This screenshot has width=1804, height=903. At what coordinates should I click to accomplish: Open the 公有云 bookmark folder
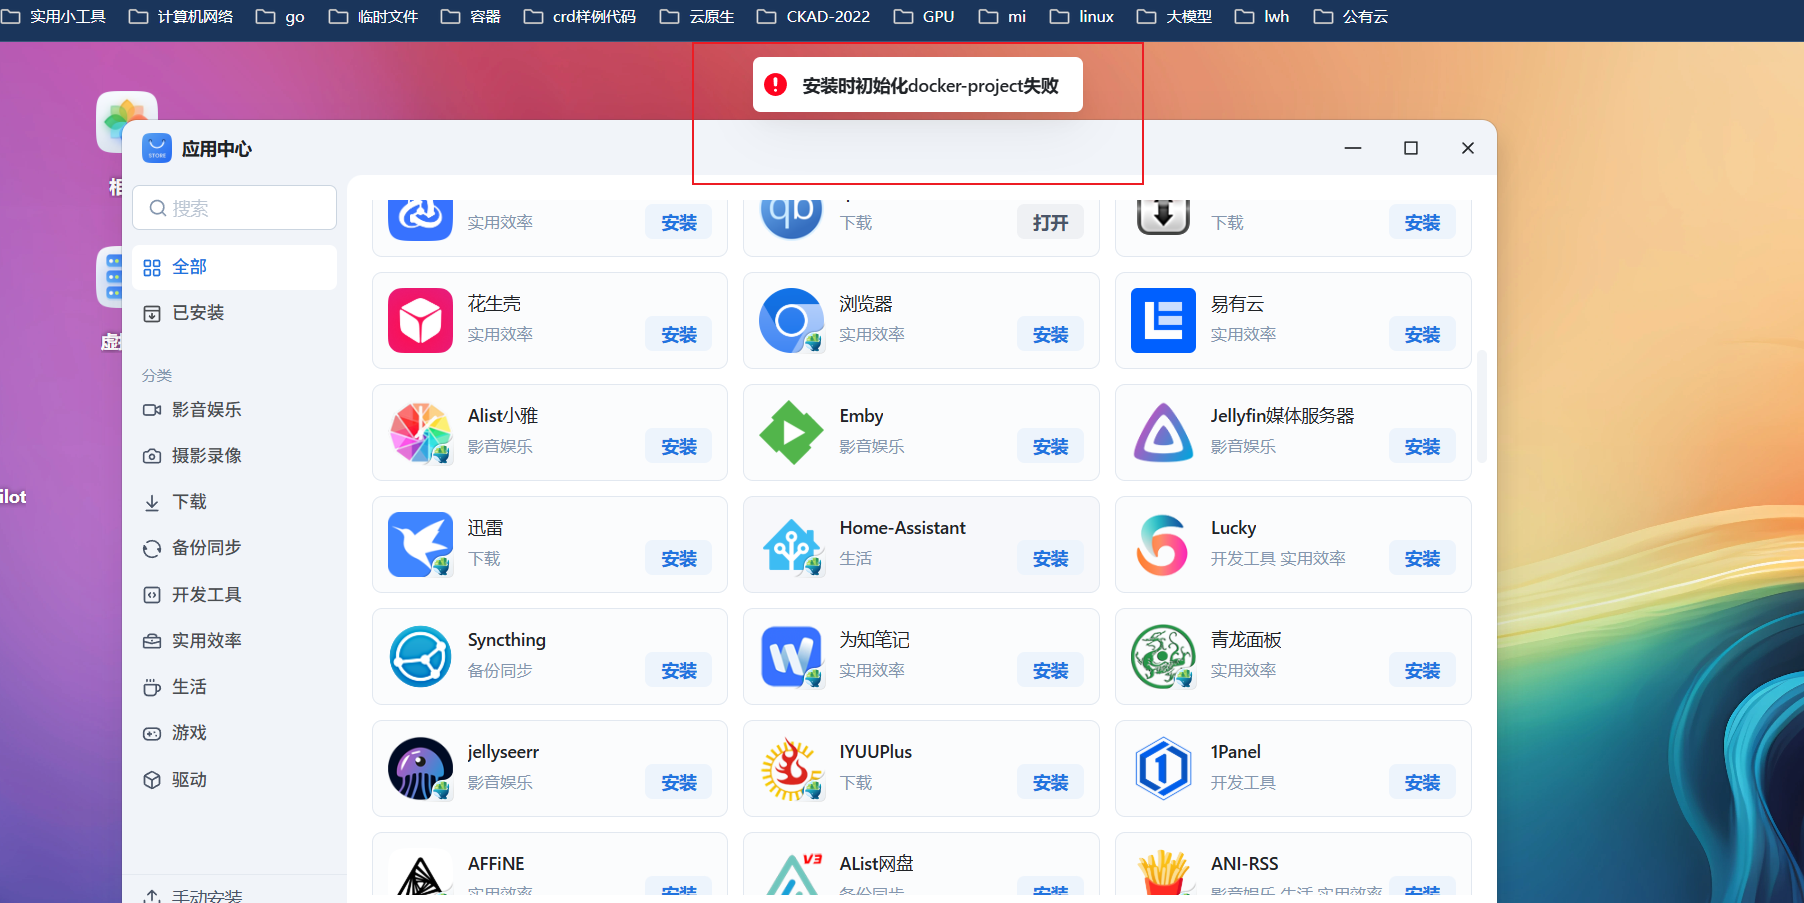point(1351,16)
